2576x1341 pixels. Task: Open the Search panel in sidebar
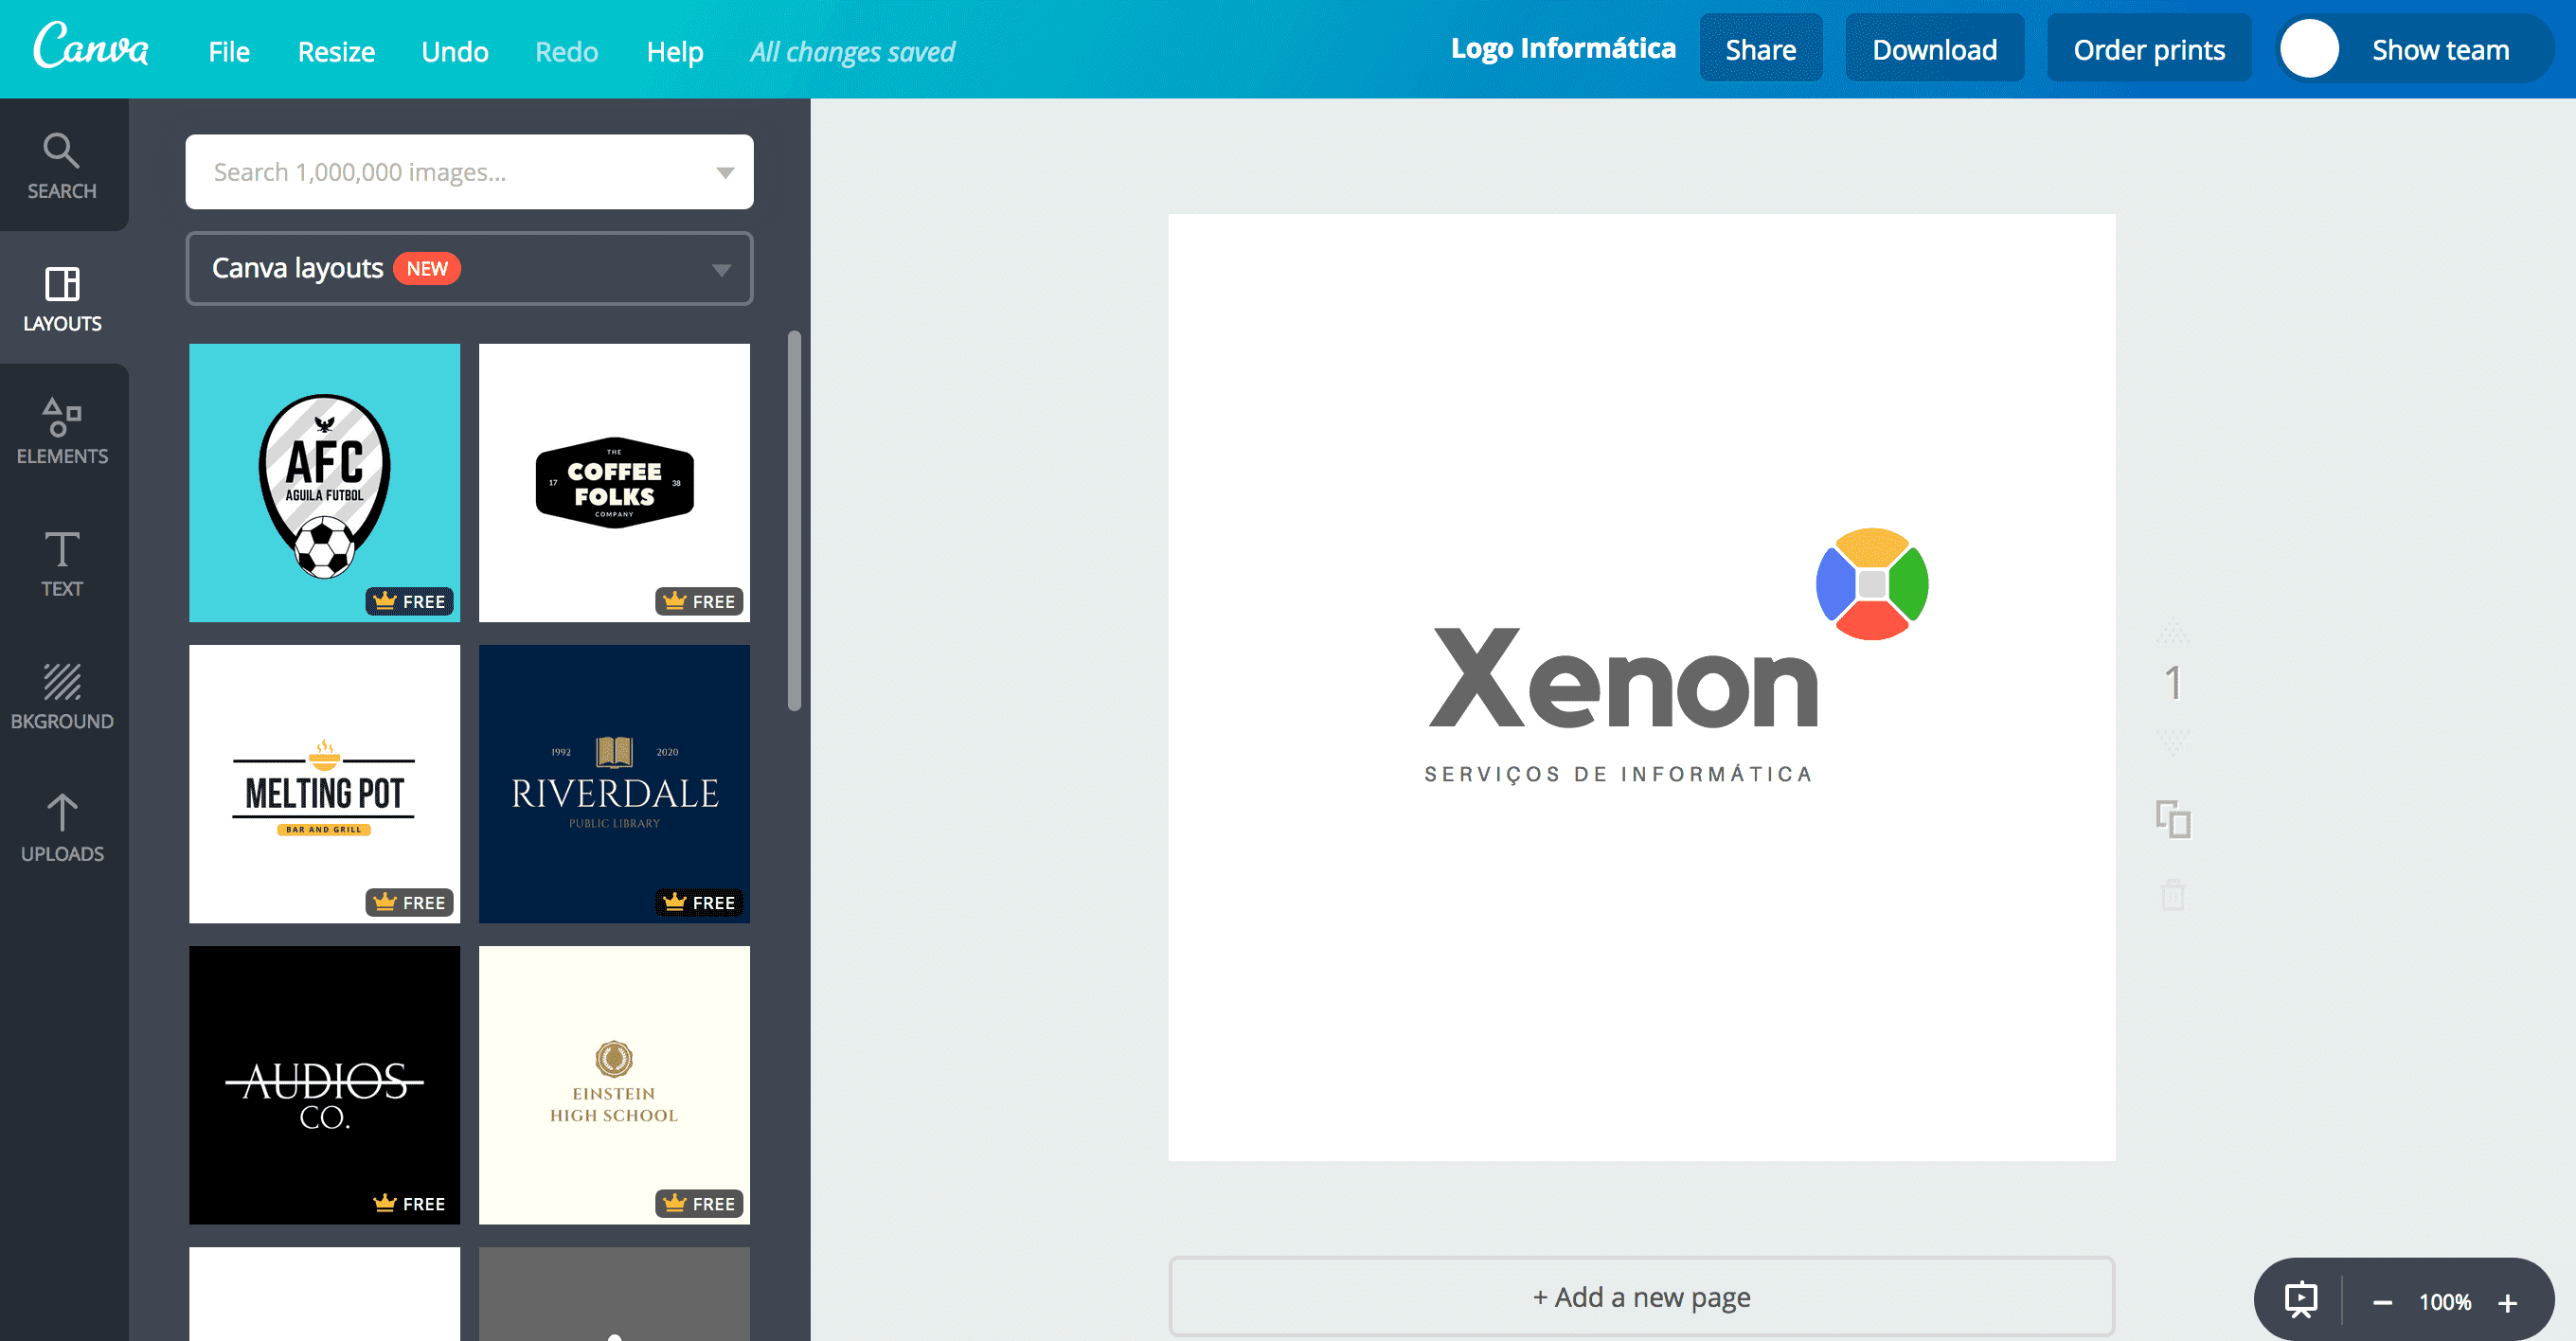click(x=63, y=165)
